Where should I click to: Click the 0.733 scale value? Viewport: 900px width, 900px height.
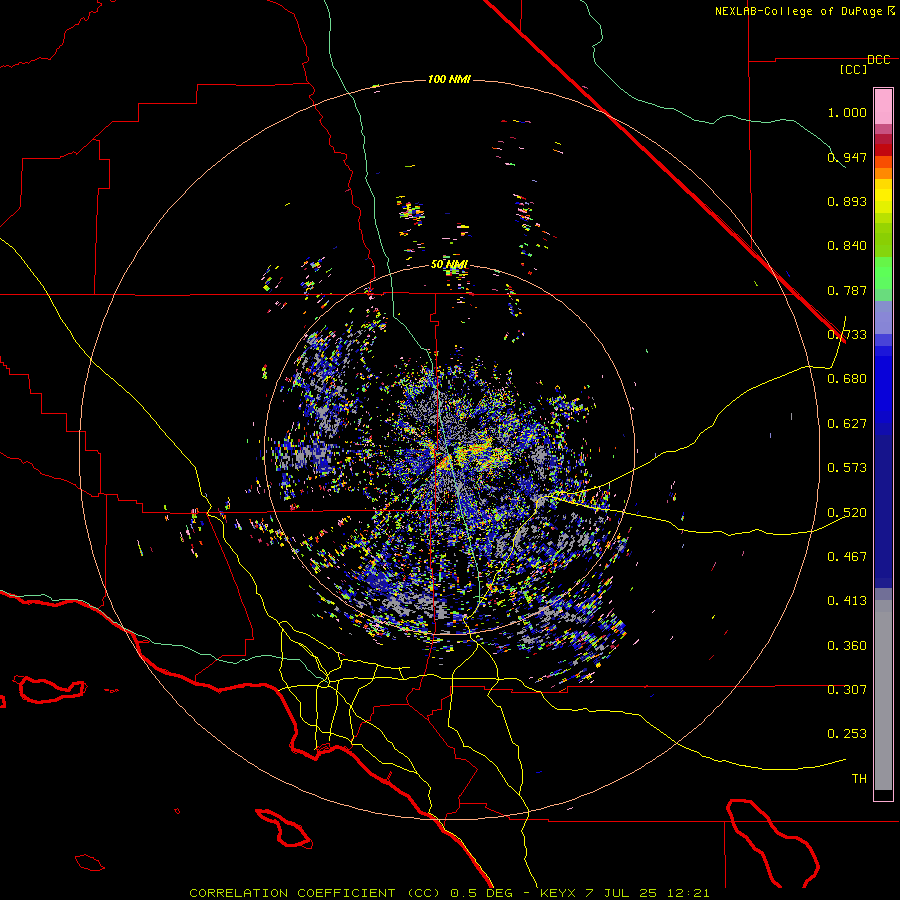coord(847,335)
